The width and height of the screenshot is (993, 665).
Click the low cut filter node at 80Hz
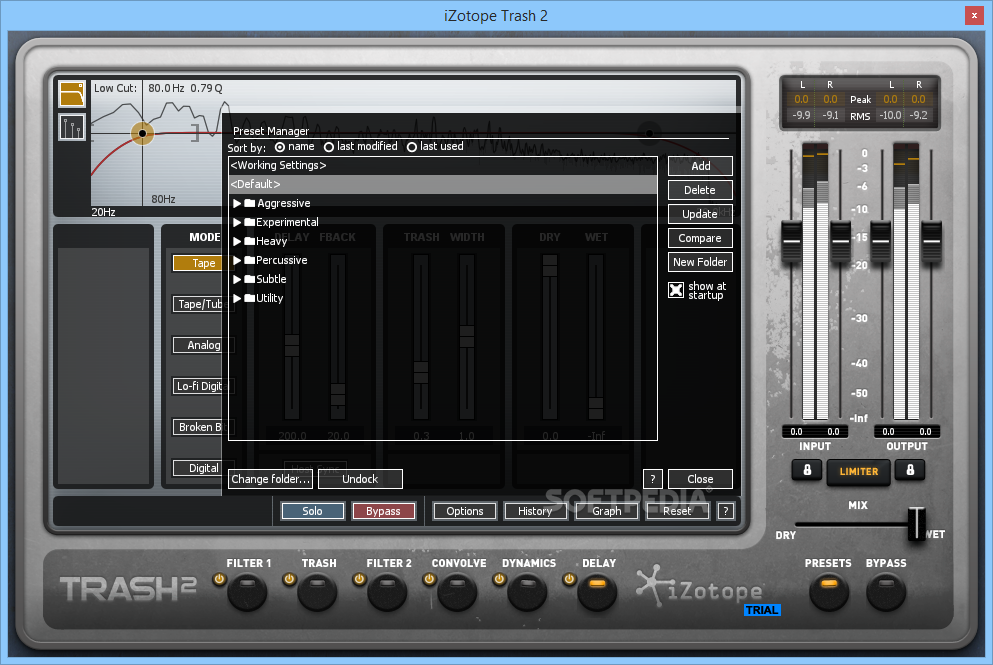(142, 133)
